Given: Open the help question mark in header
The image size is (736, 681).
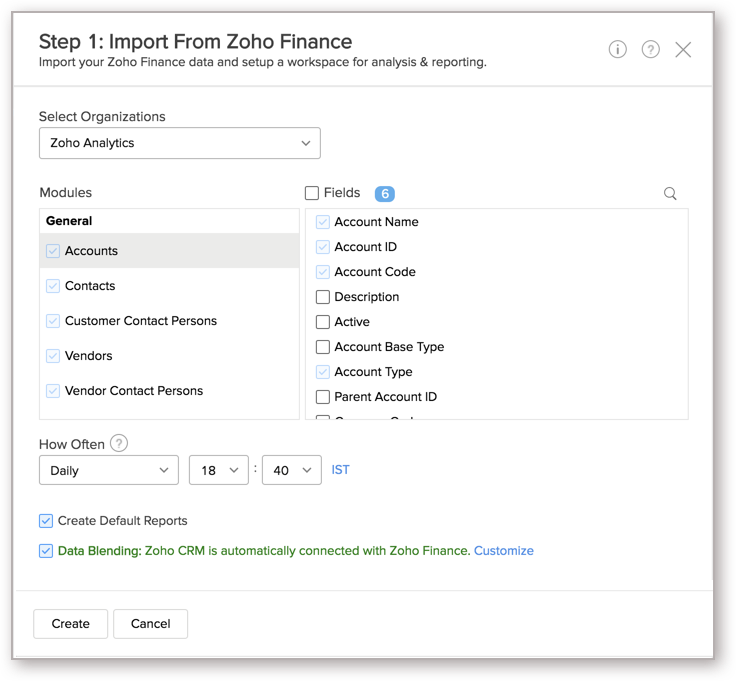Looking at the screenshot, I should pyautogui.click(x=650, y=49).
